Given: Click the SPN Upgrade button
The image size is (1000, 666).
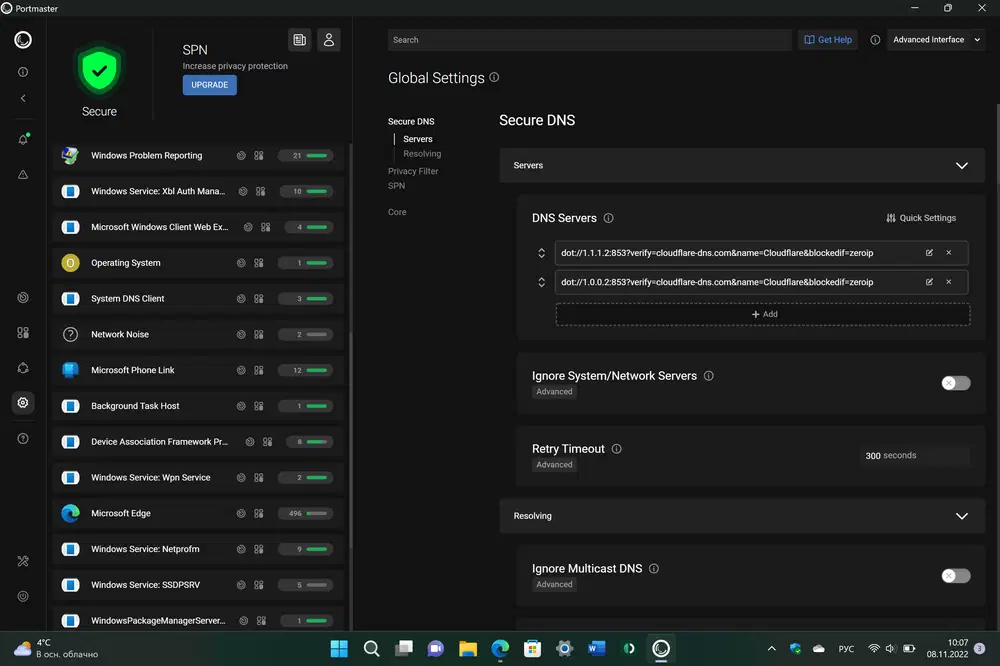Looking at the screenshot, I should click(x=209, y=85).
